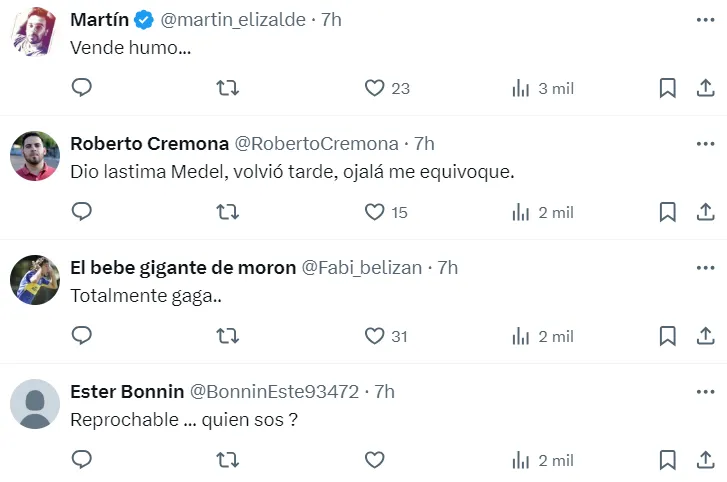Click El bebe gigante de moron's avatar
This screenshot has height=482, width=727.
[x=35, y=280]
